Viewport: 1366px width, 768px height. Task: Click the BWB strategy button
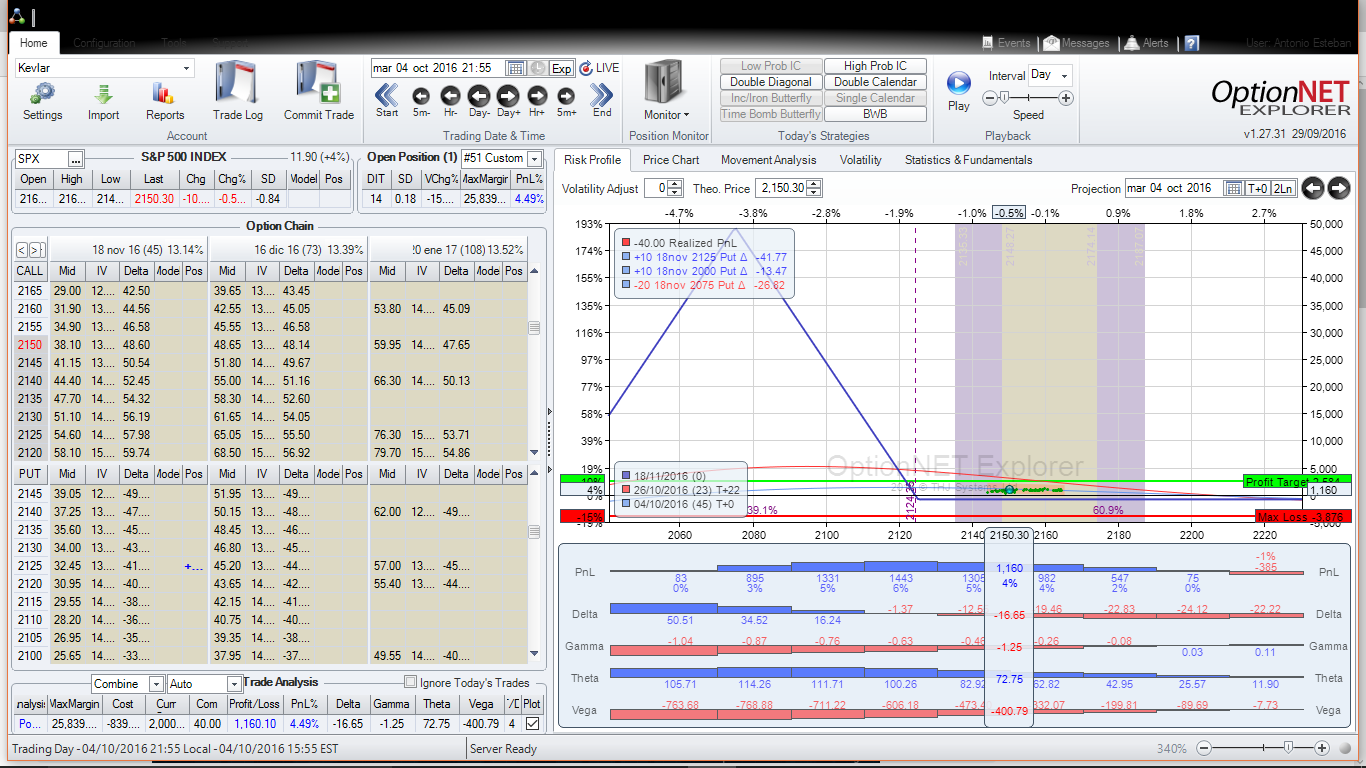tap(875, 114)
